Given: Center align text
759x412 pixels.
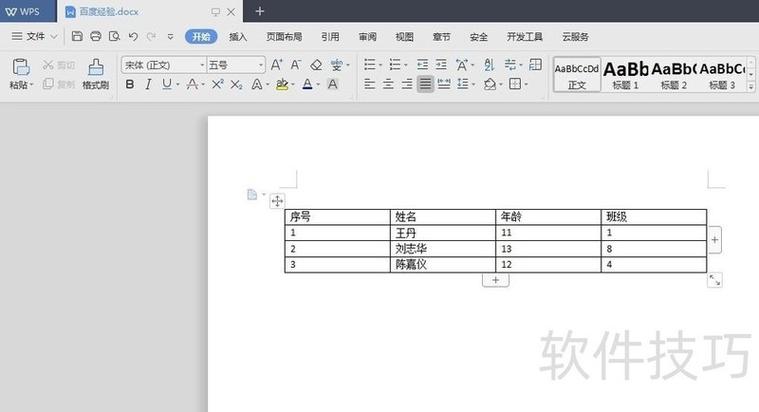Looking at the screenshot, I should (x=388, y=84).
